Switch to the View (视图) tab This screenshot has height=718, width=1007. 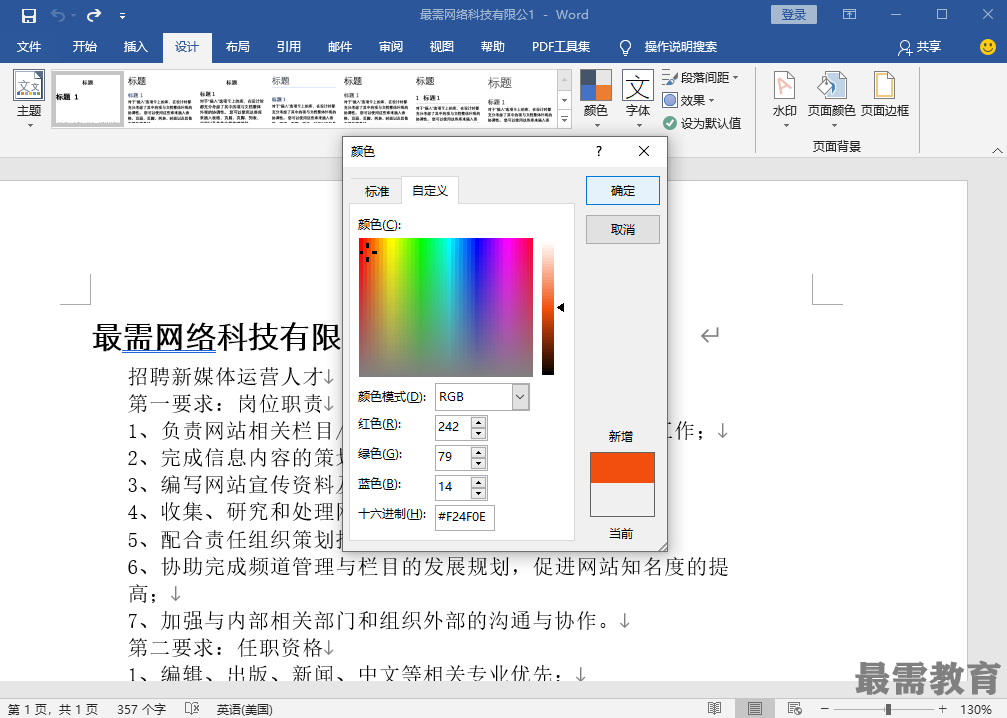[x=442, y=47]
